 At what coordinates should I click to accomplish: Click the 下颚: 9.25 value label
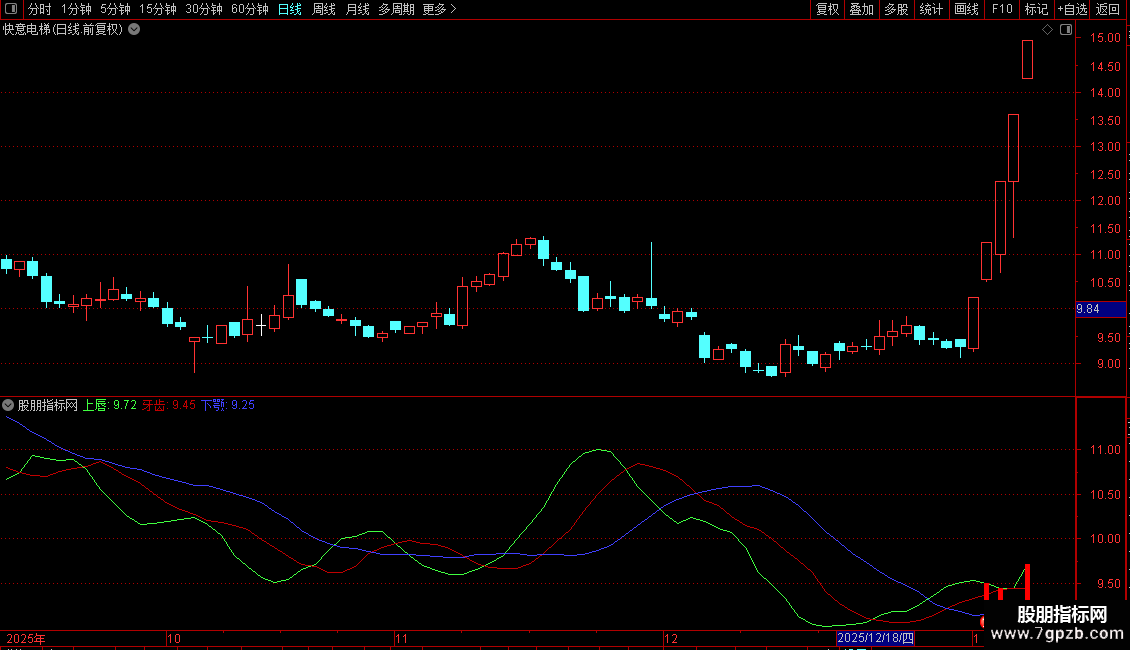coord(228,406)
